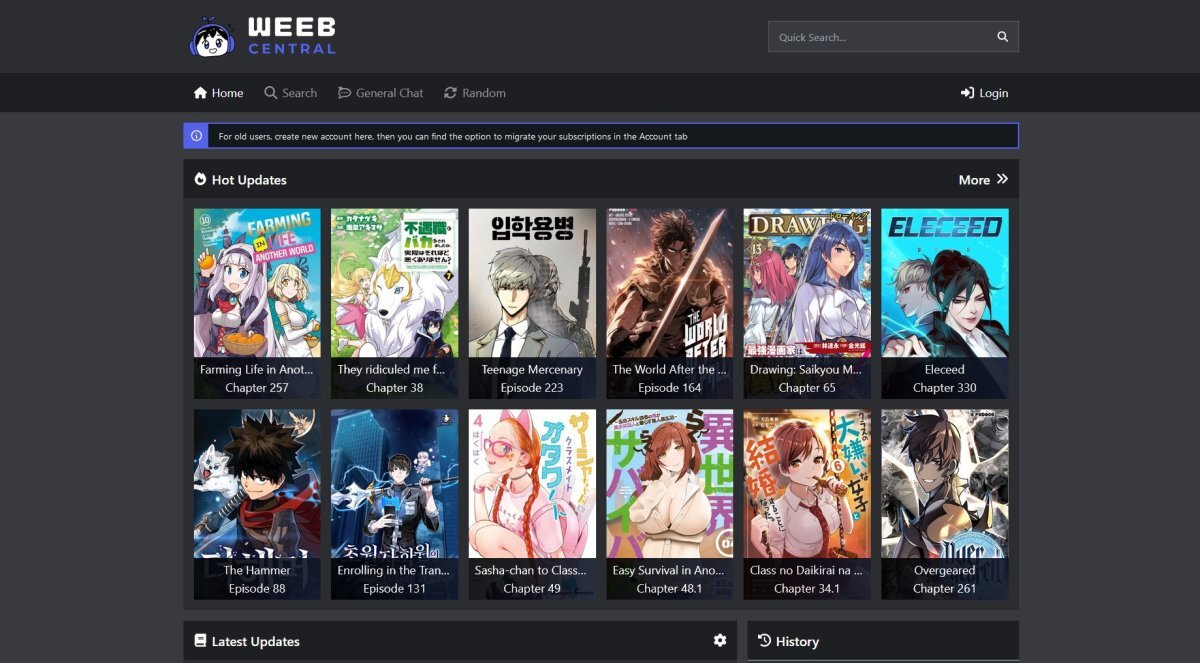The width and height of the screenshot is (1200, 663).
Task: Click 'Chapter 49' text
Action: pos(532,589)
